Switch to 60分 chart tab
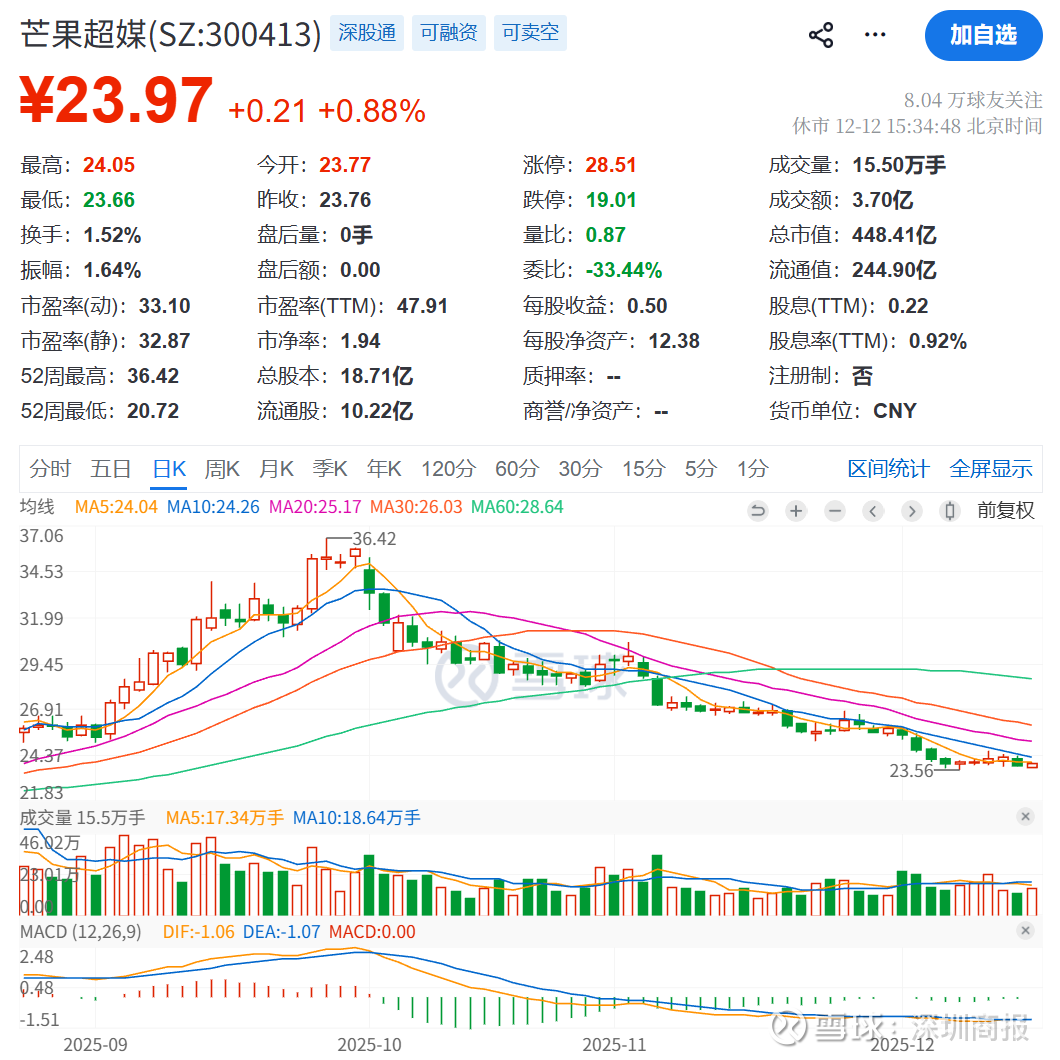 (x=517, y=468)
